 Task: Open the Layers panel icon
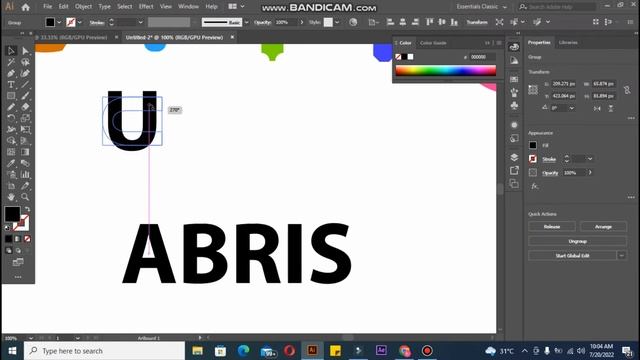514,157
